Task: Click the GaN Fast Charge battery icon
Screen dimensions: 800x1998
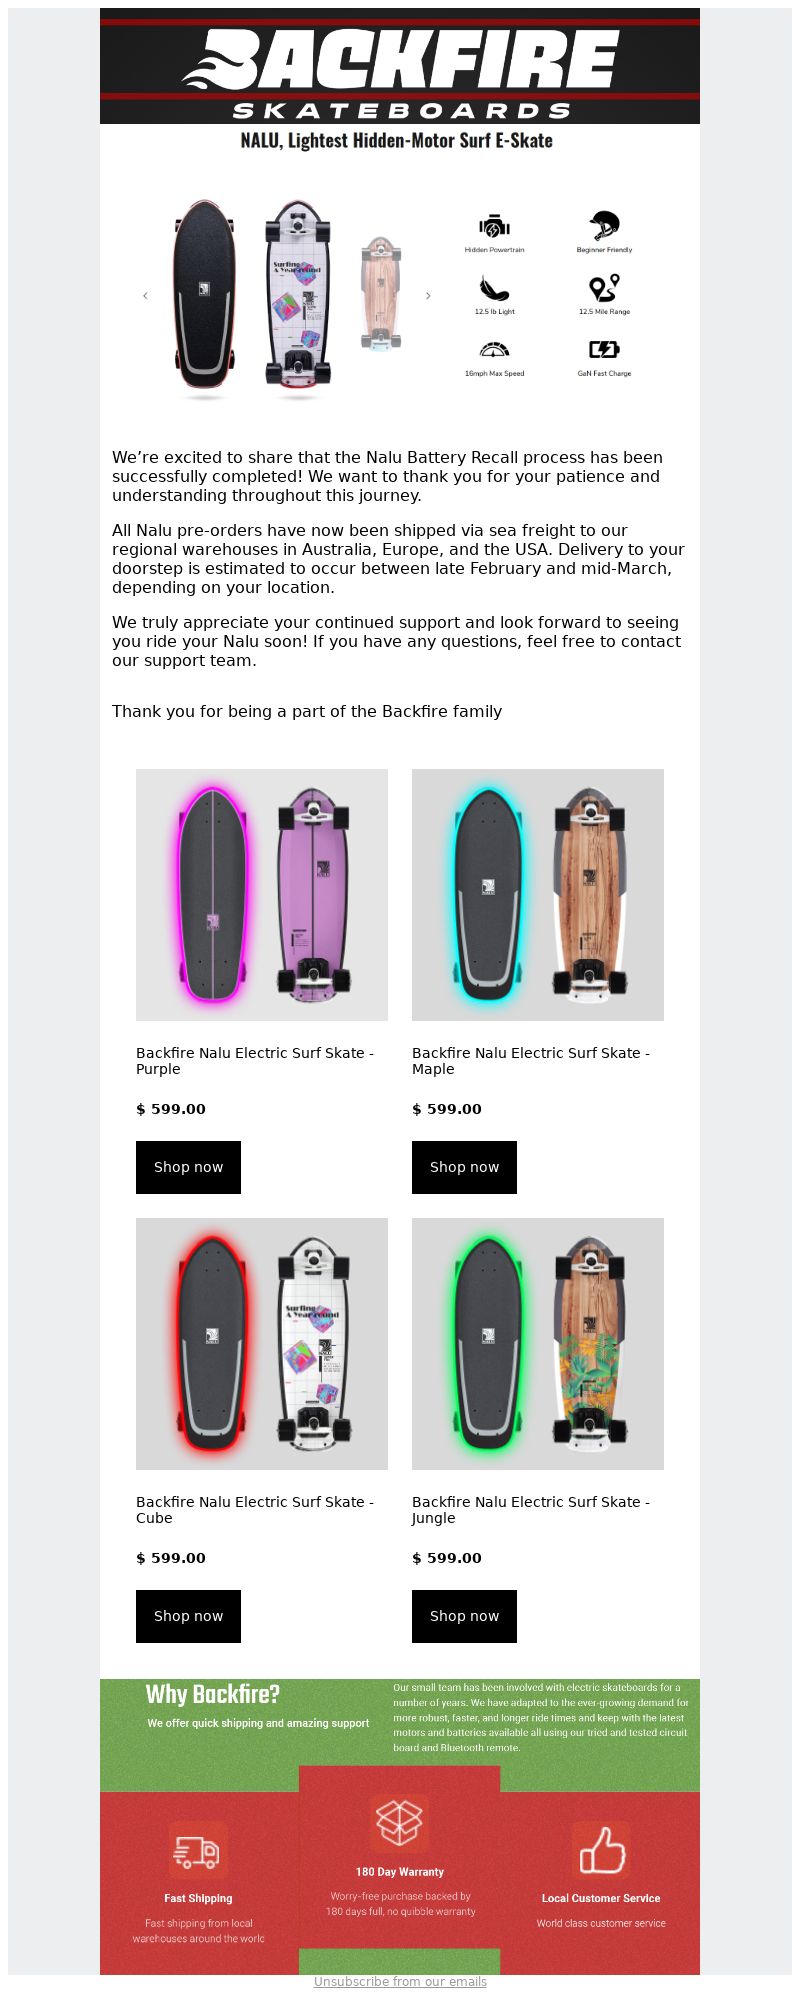Action: [604, 349]
